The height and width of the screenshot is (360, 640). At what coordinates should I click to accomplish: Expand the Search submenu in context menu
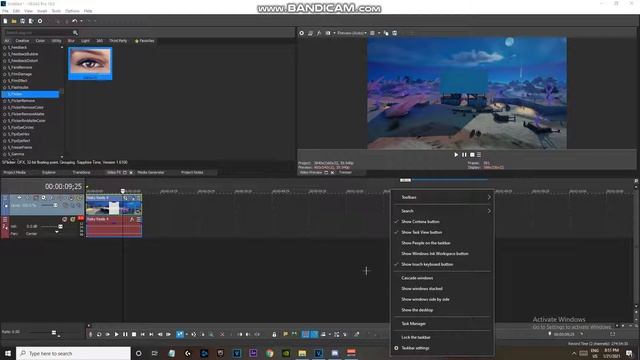[442, 211]
